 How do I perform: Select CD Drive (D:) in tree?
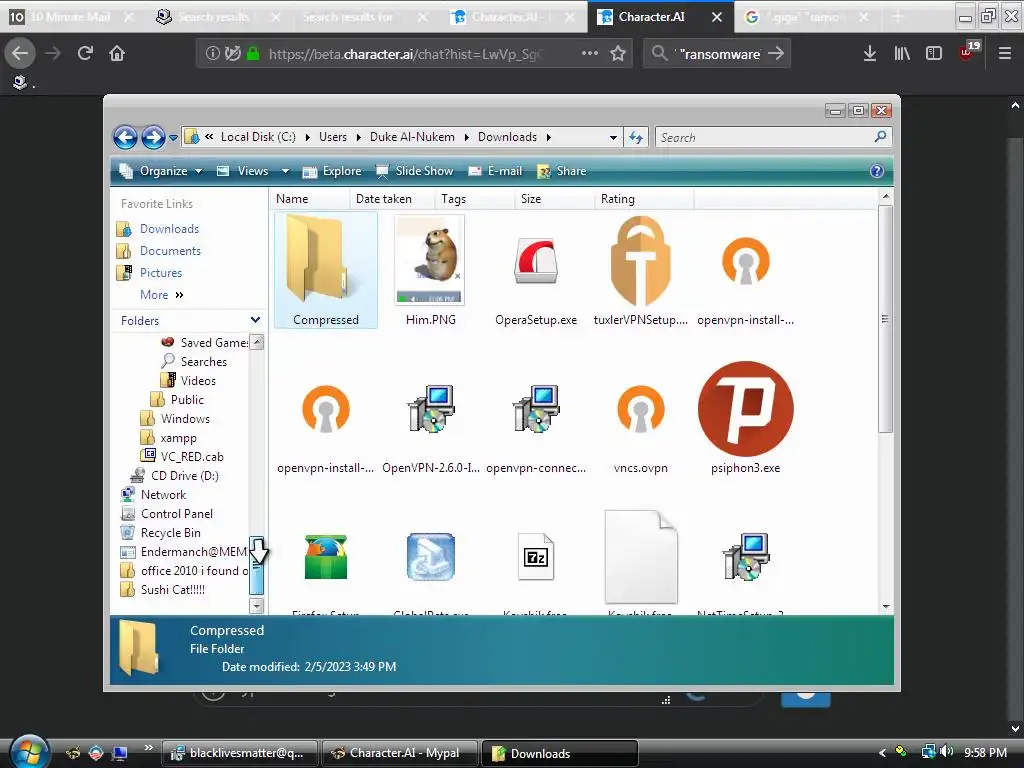pos(174,475)
